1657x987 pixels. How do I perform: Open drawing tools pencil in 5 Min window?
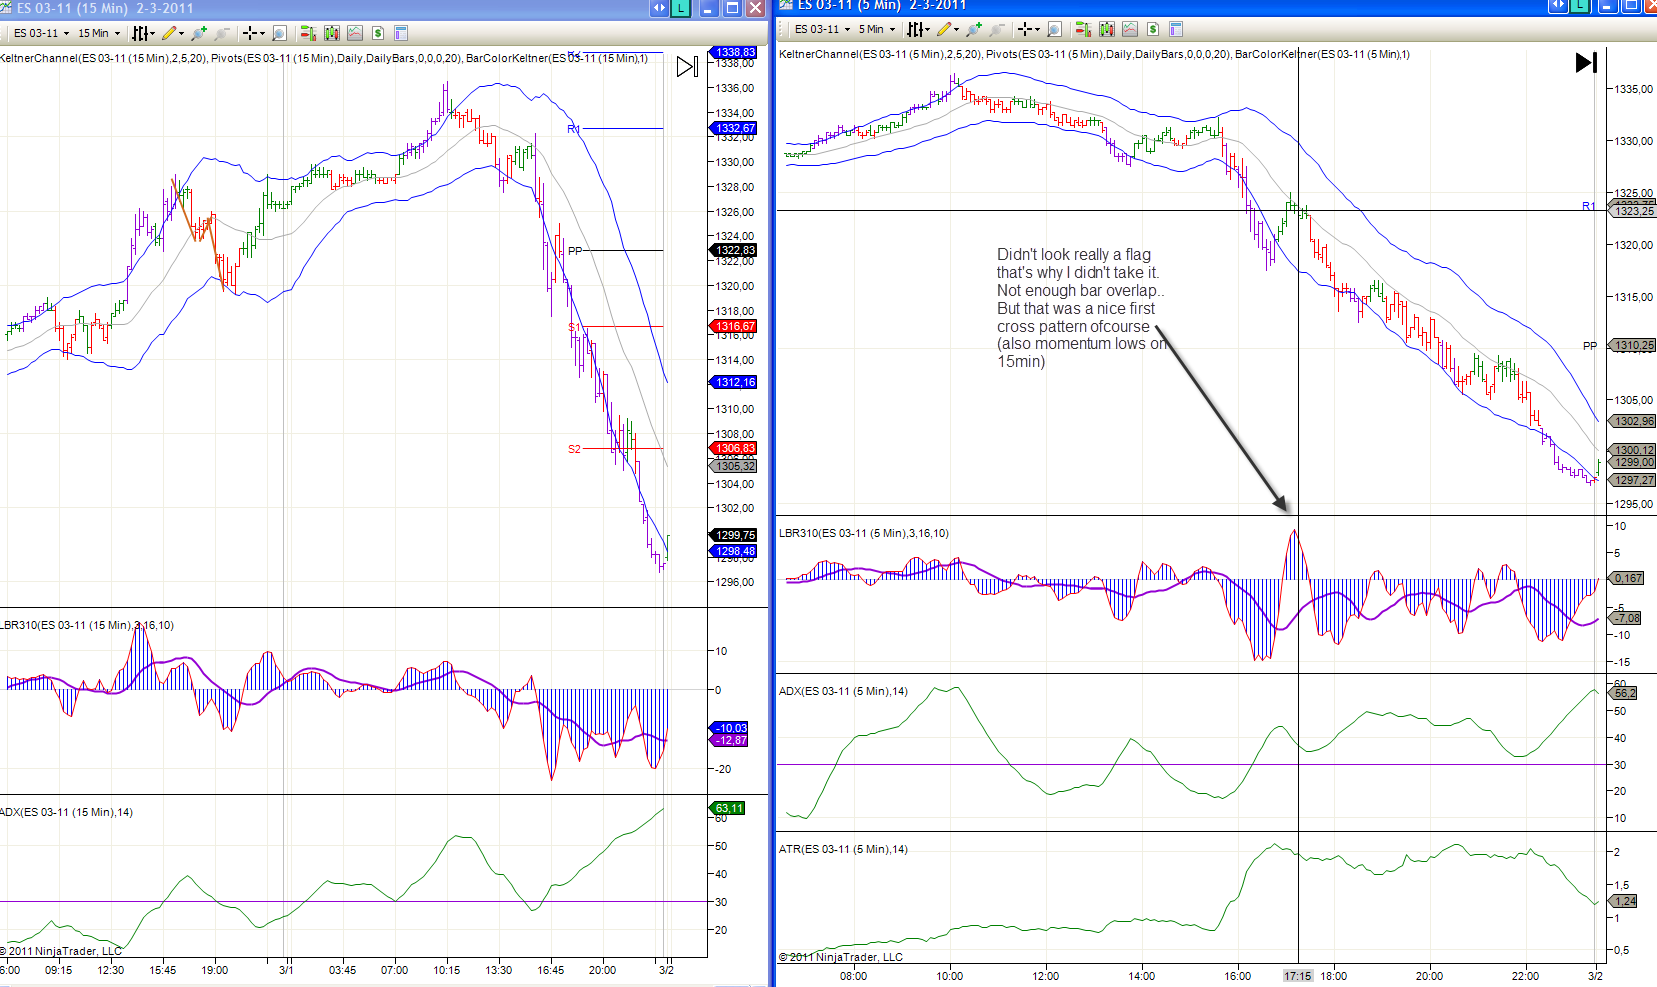pyautogui.click(x=947, y=29)
